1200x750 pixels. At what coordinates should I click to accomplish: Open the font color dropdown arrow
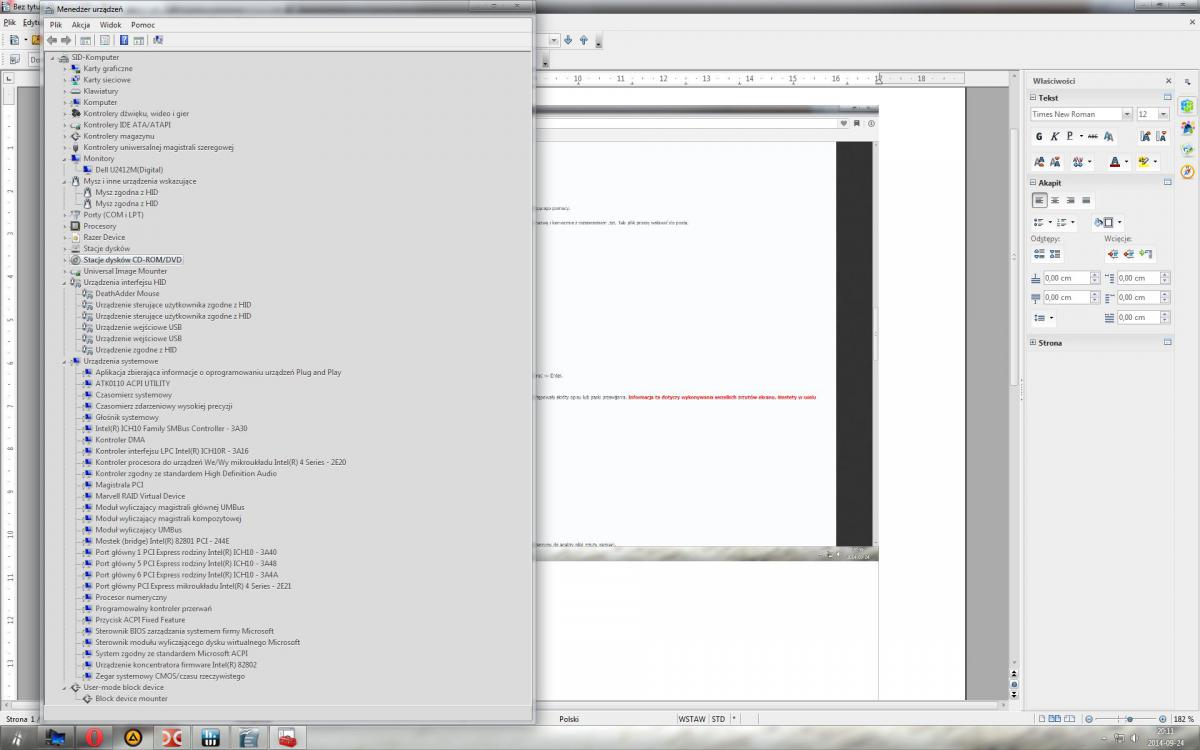point(1126,162)
